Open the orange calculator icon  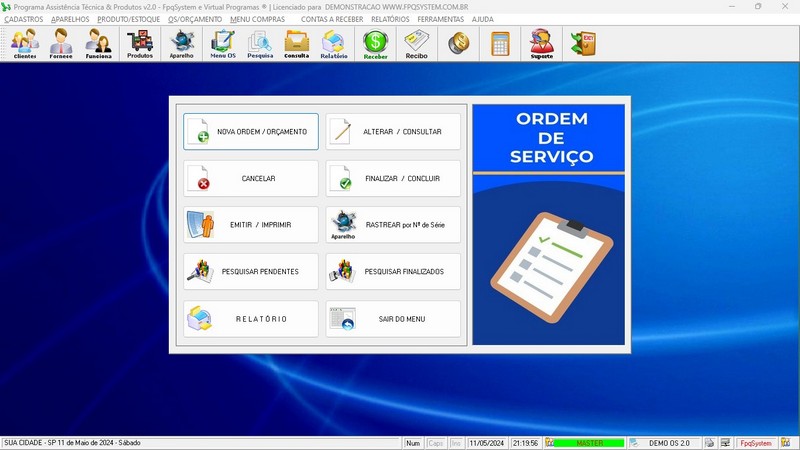[500, 43]
